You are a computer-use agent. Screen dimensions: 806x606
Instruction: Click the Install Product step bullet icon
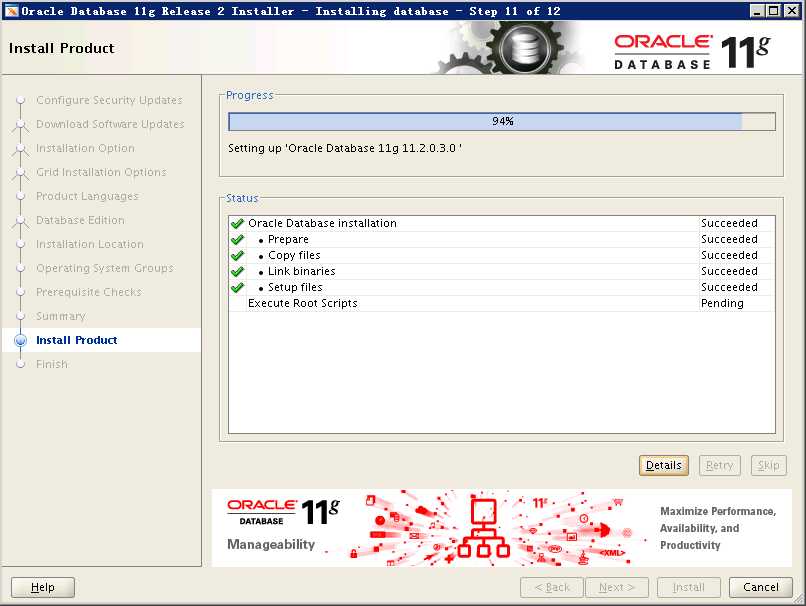click(21, 340)
